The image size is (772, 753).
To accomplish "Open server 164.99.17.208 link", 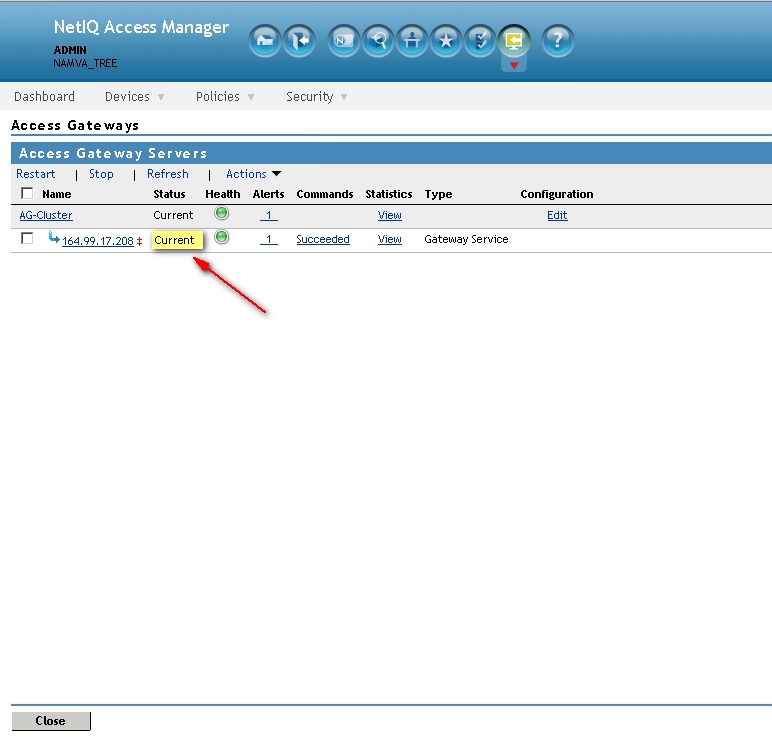I will [97, 241].
